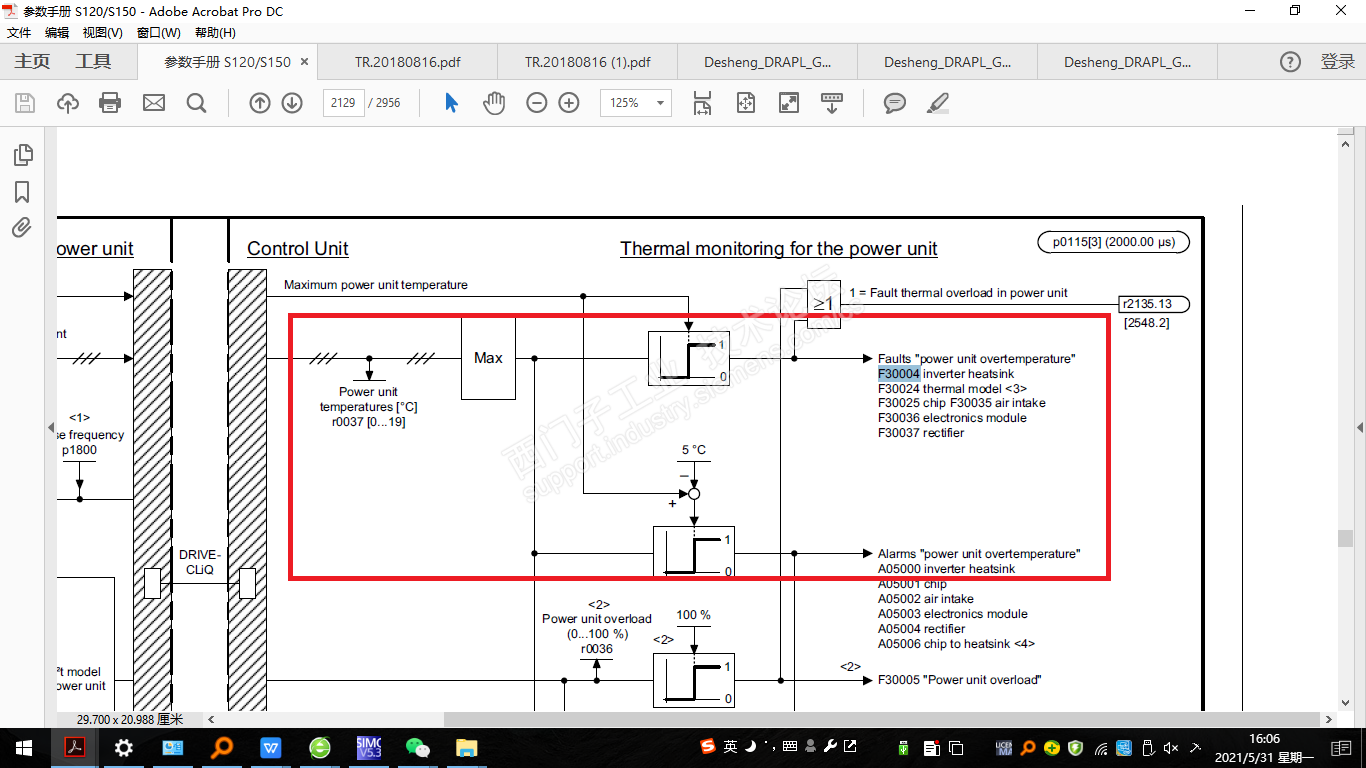Click the 登录 sign-in button

[x=1337, y=62]
